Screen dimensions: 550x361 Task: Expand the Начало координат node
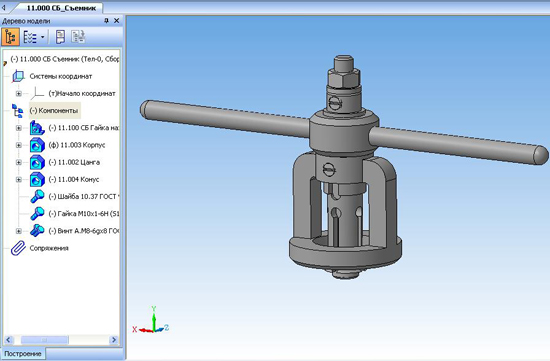(19, 94)
